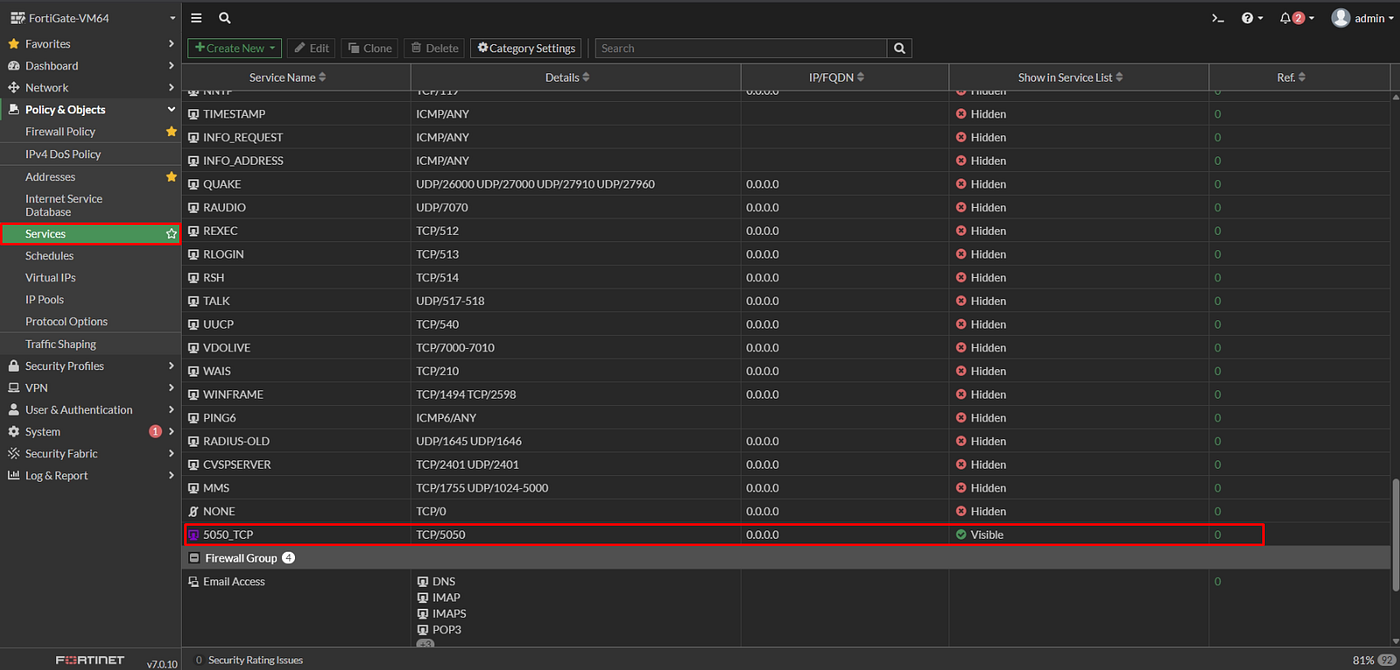Click the Clone button

point(369,48)
